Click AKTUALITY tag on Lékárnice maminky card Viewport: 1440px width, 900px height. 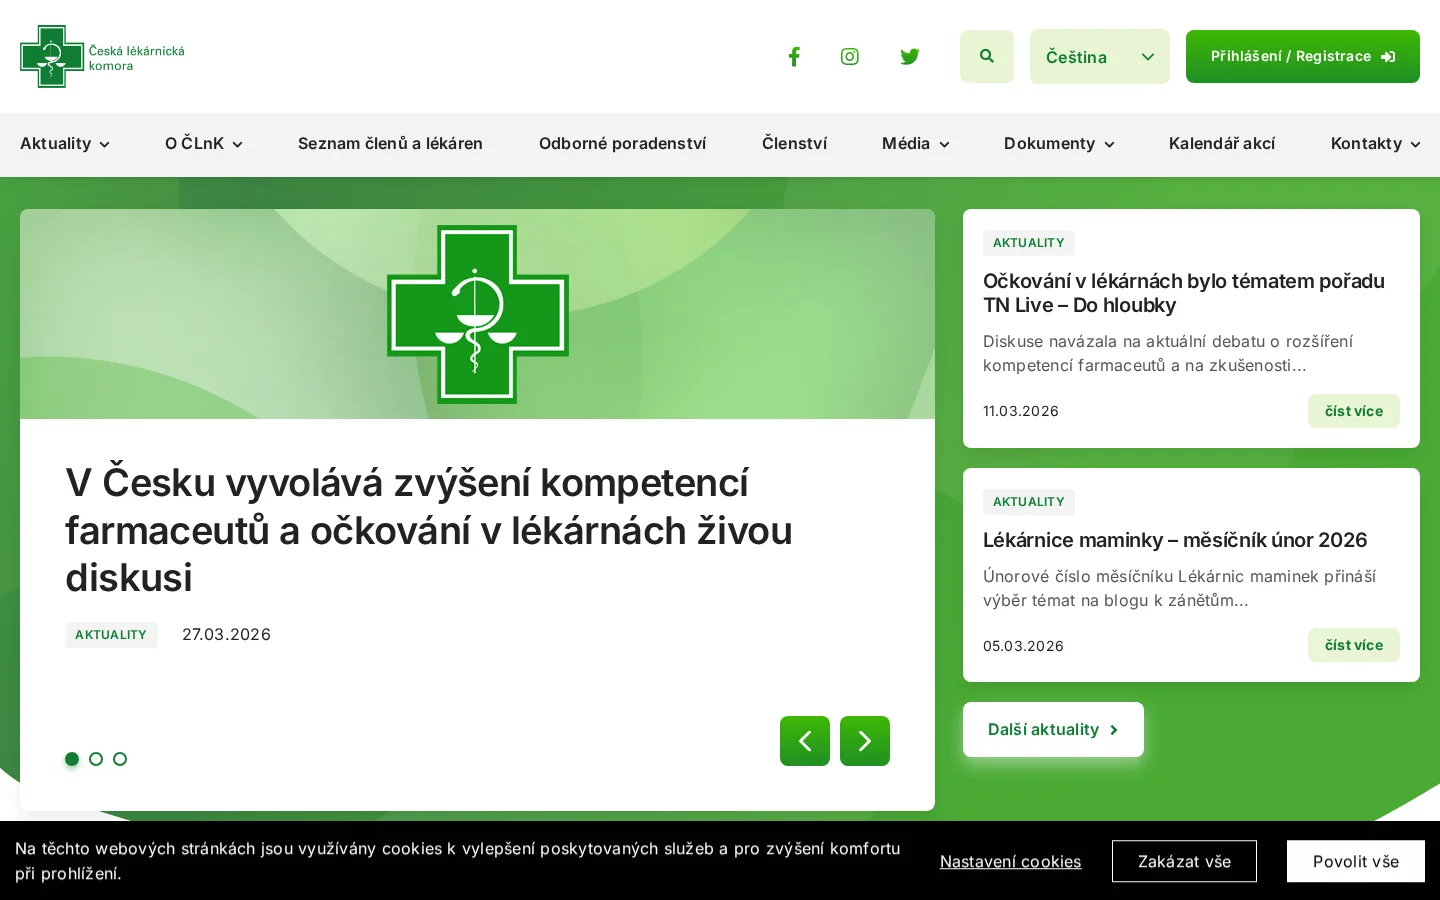[x=1029, y=502]
